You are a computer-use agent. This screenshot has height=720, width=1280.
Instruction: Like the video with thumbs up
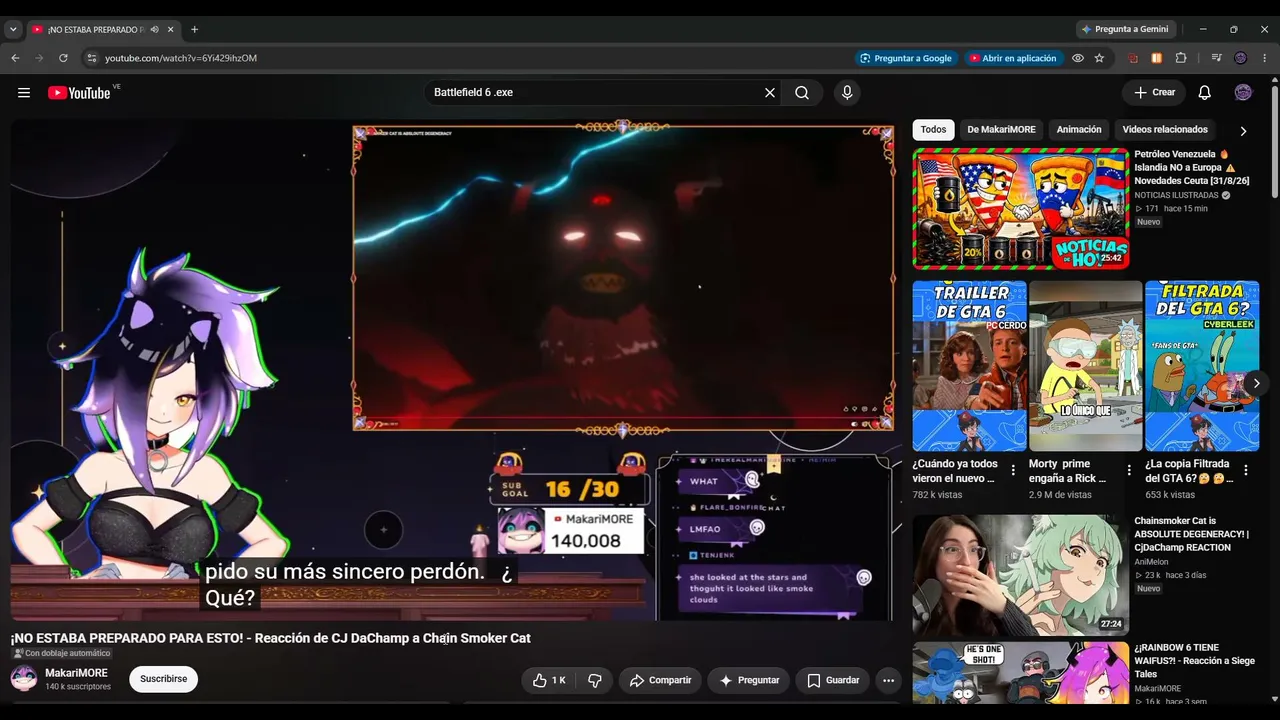549,680
